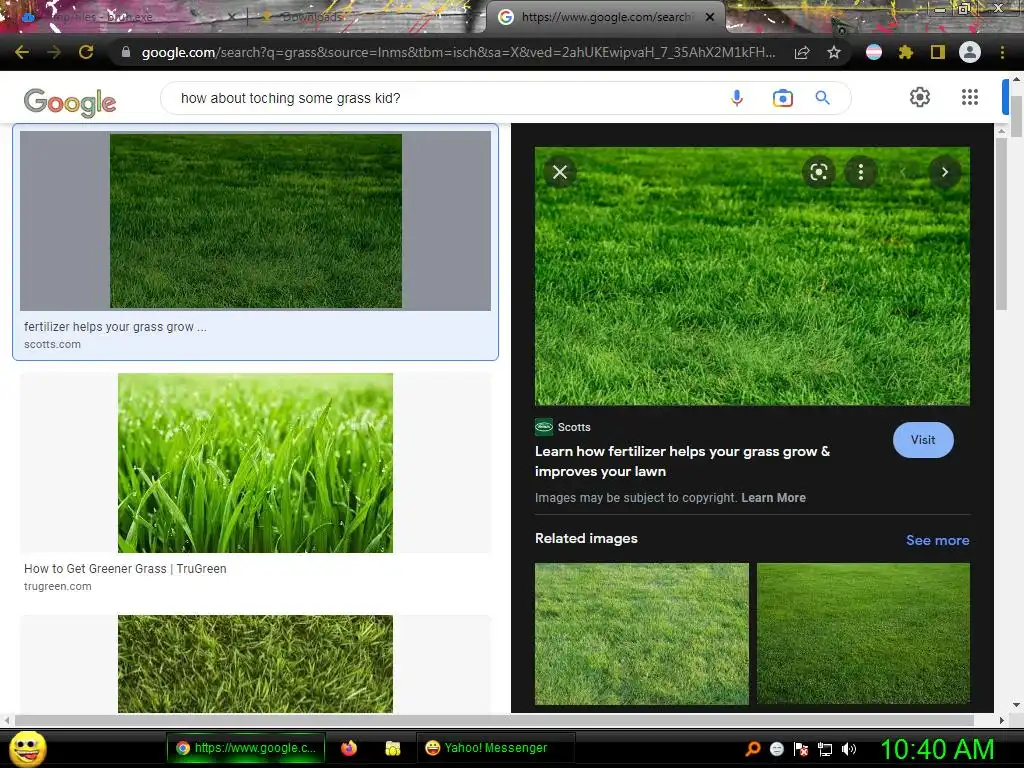Close the Google search tab
This screenshot has height=768, width=1024.
[710, 17]
